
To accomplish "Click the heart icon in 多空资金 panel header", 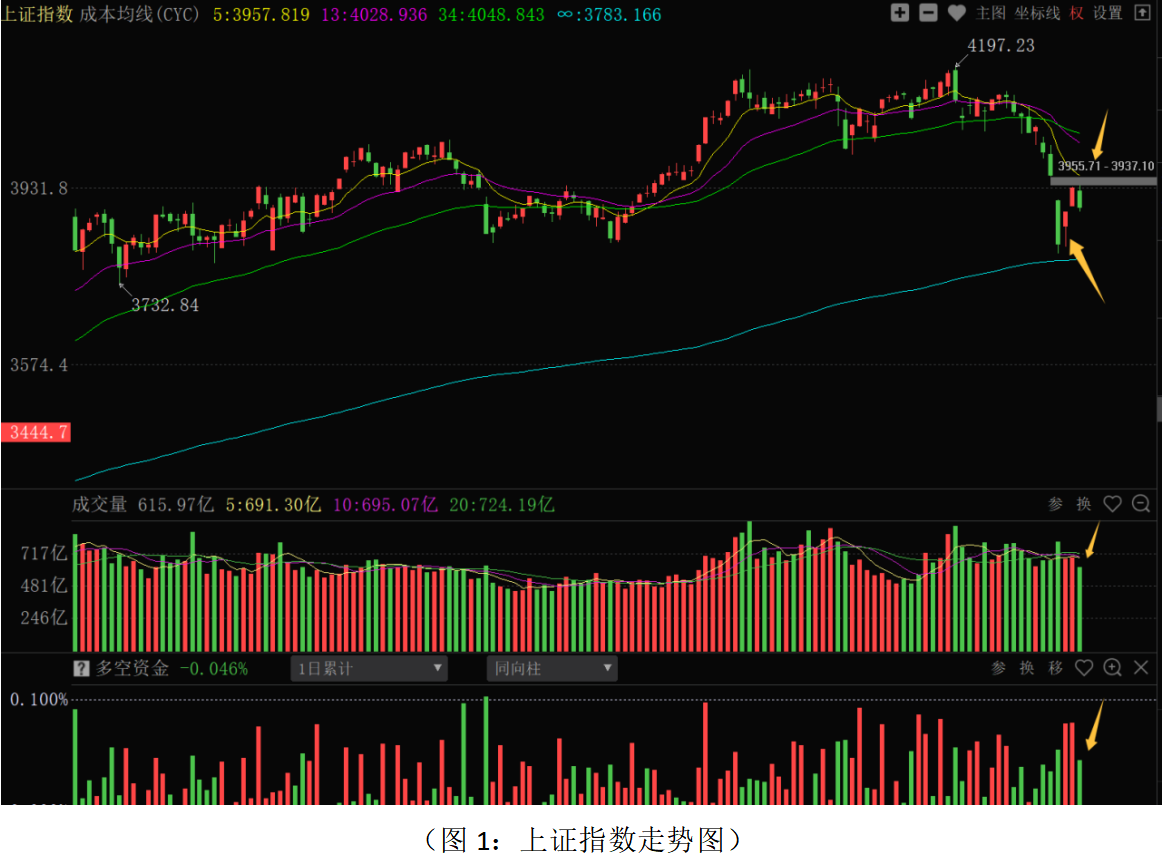I will pos(1084,668).
